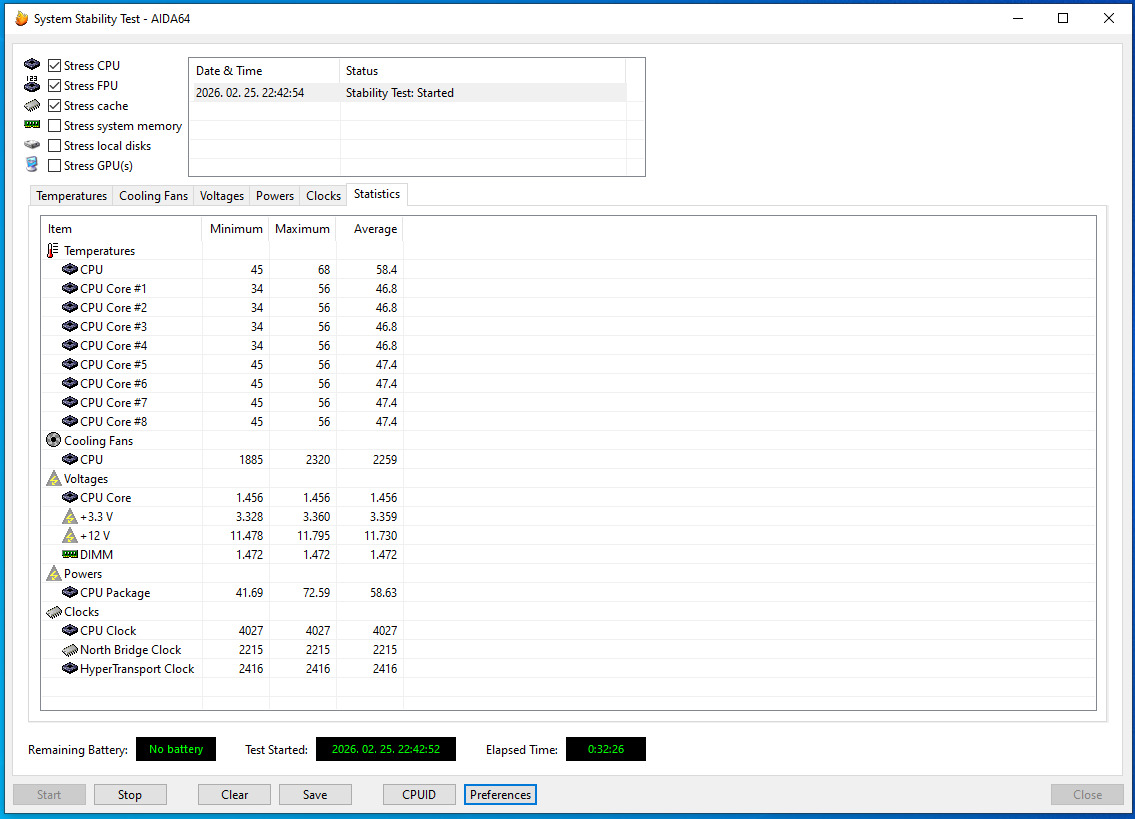Click the chip icon beside CPU Core #4
The image size is (1135, 819).
[x=69, y=345]
